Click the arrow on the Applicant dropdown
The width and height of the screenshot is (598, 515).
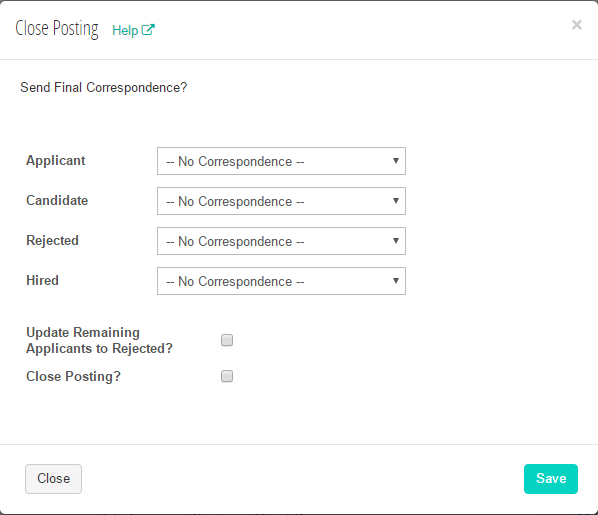tap(396, 161)
